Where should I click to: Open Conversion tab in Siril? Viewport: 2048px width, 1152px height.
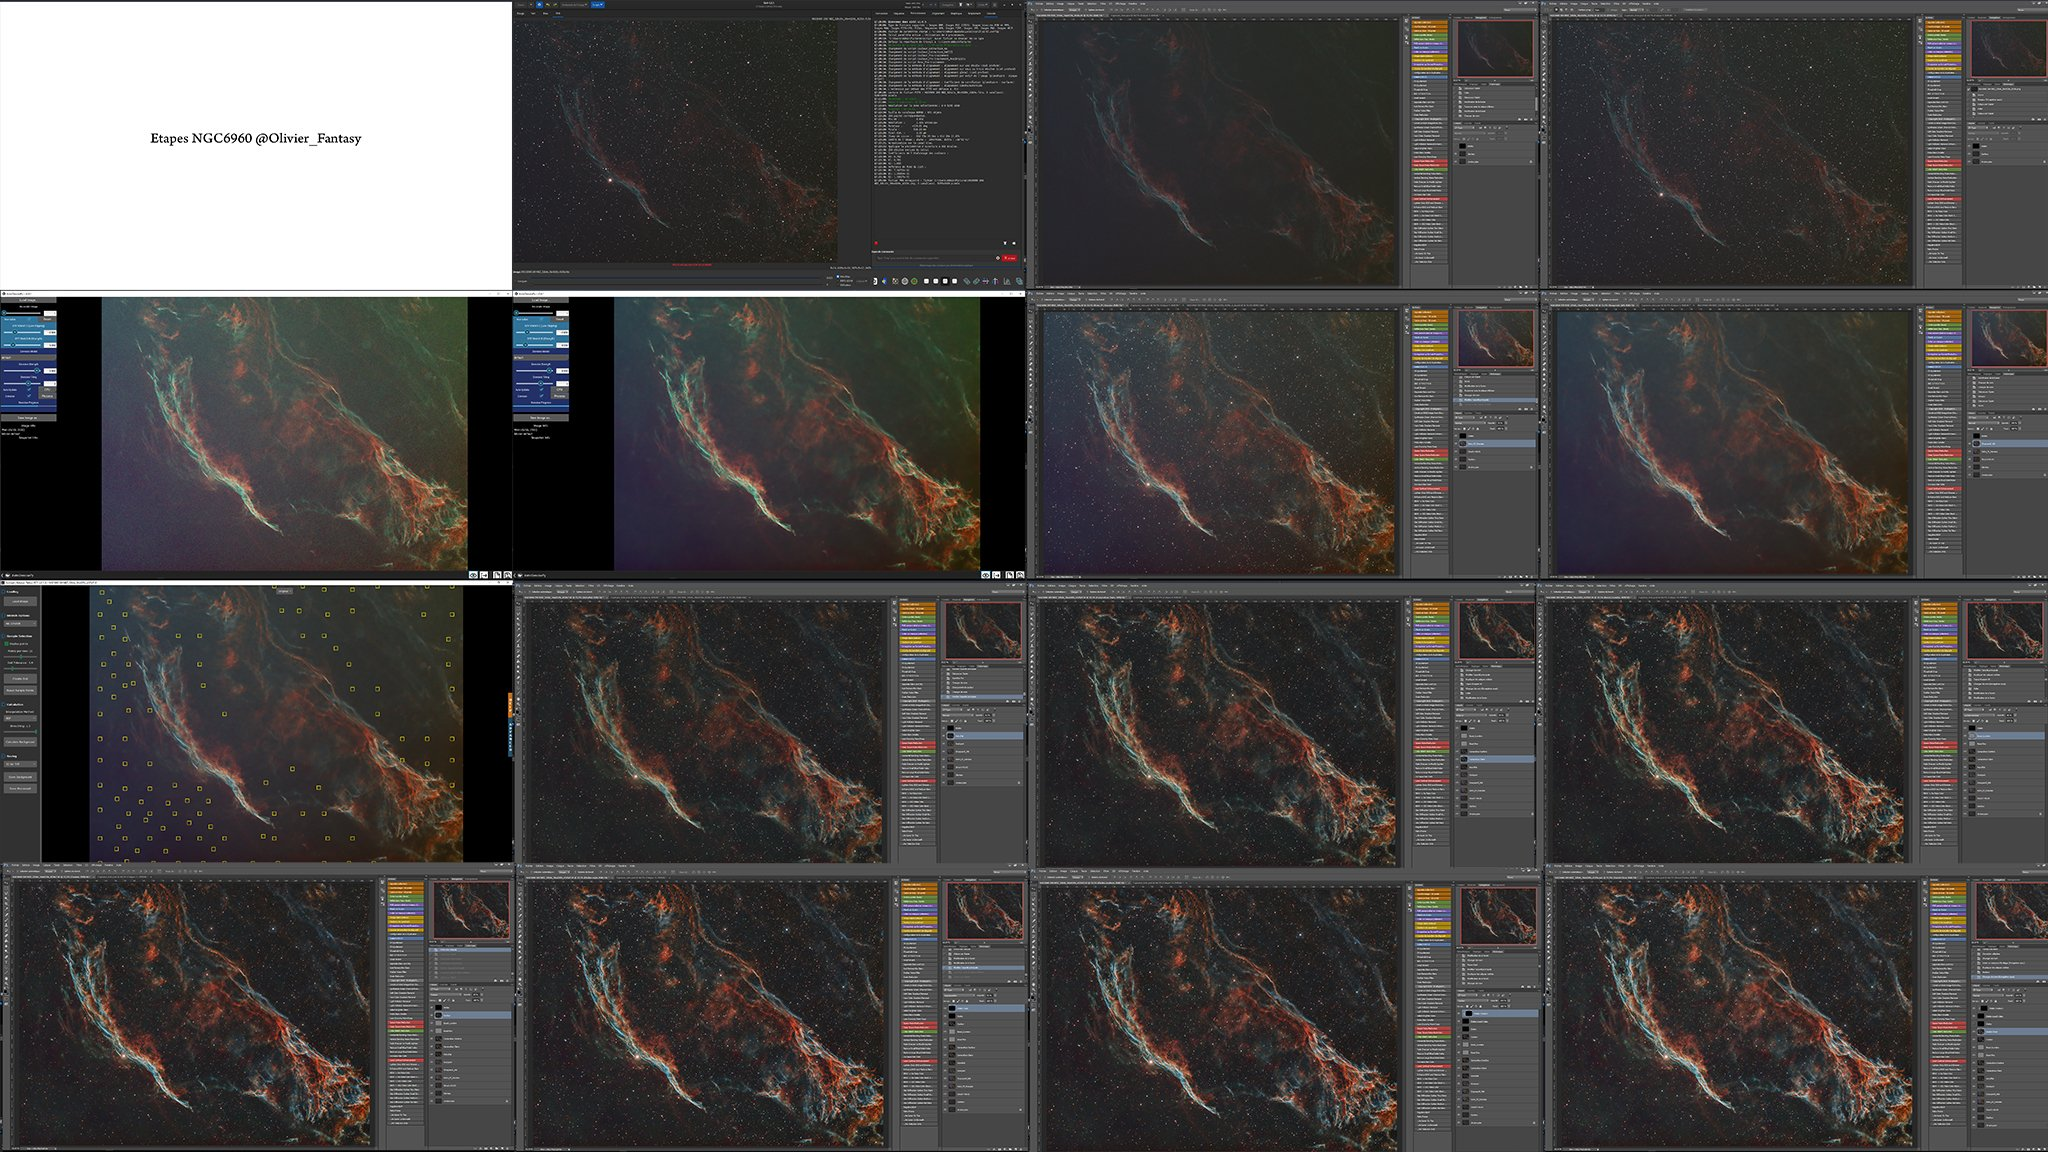(882, 13)
